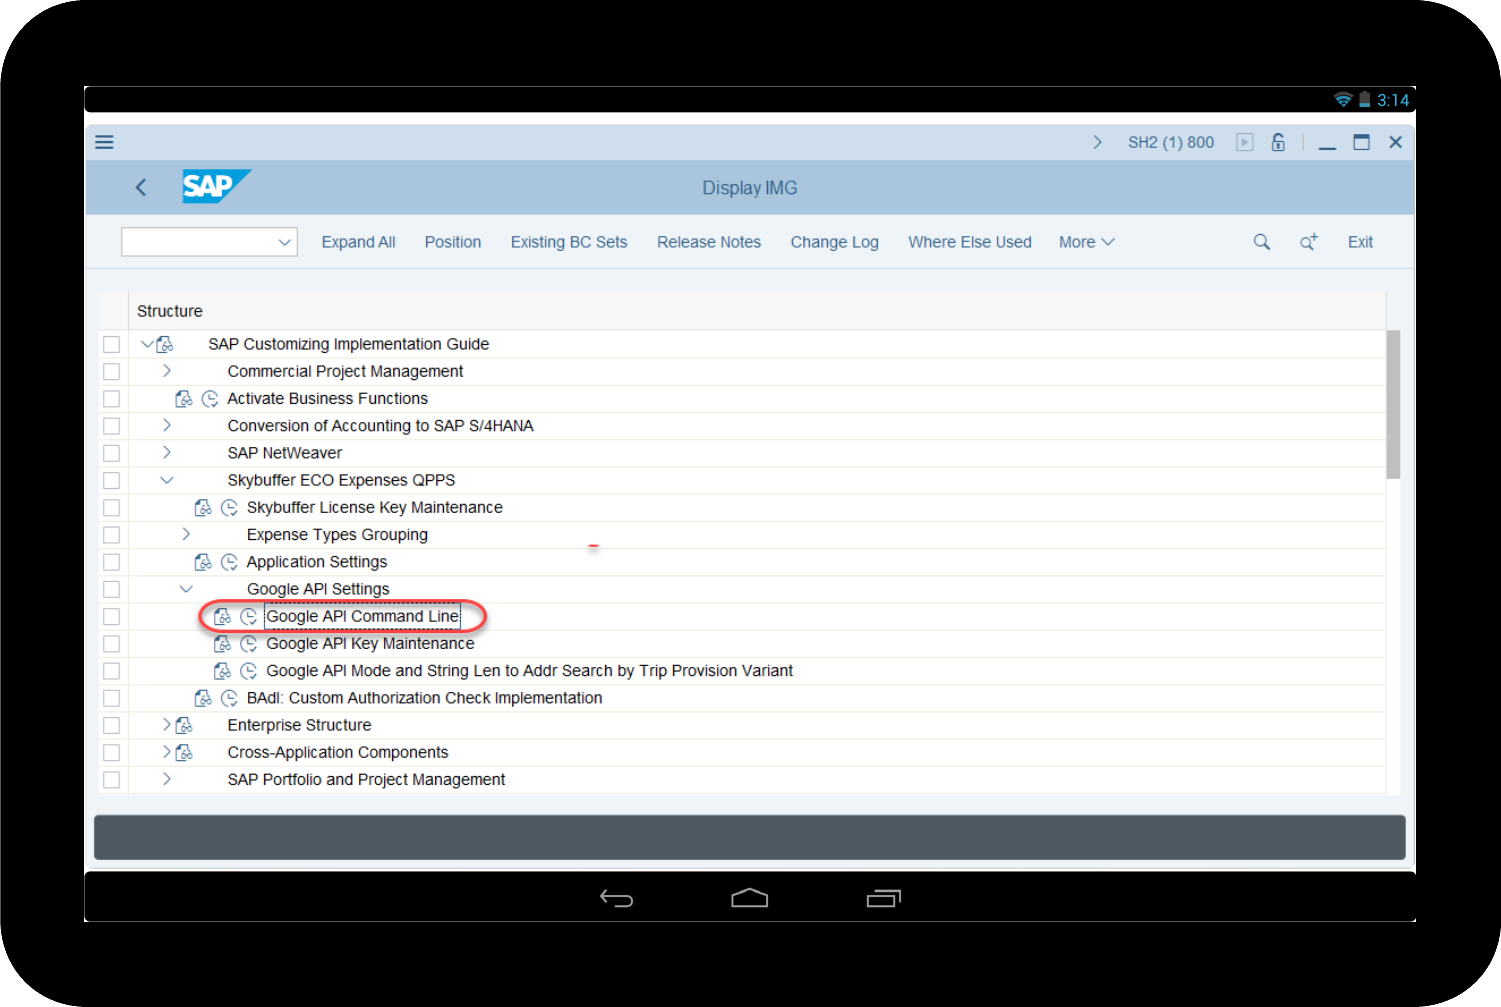Check the box for SAP Customizing Implementation Guide
1501x1007 pixels.
pos(111,344)
